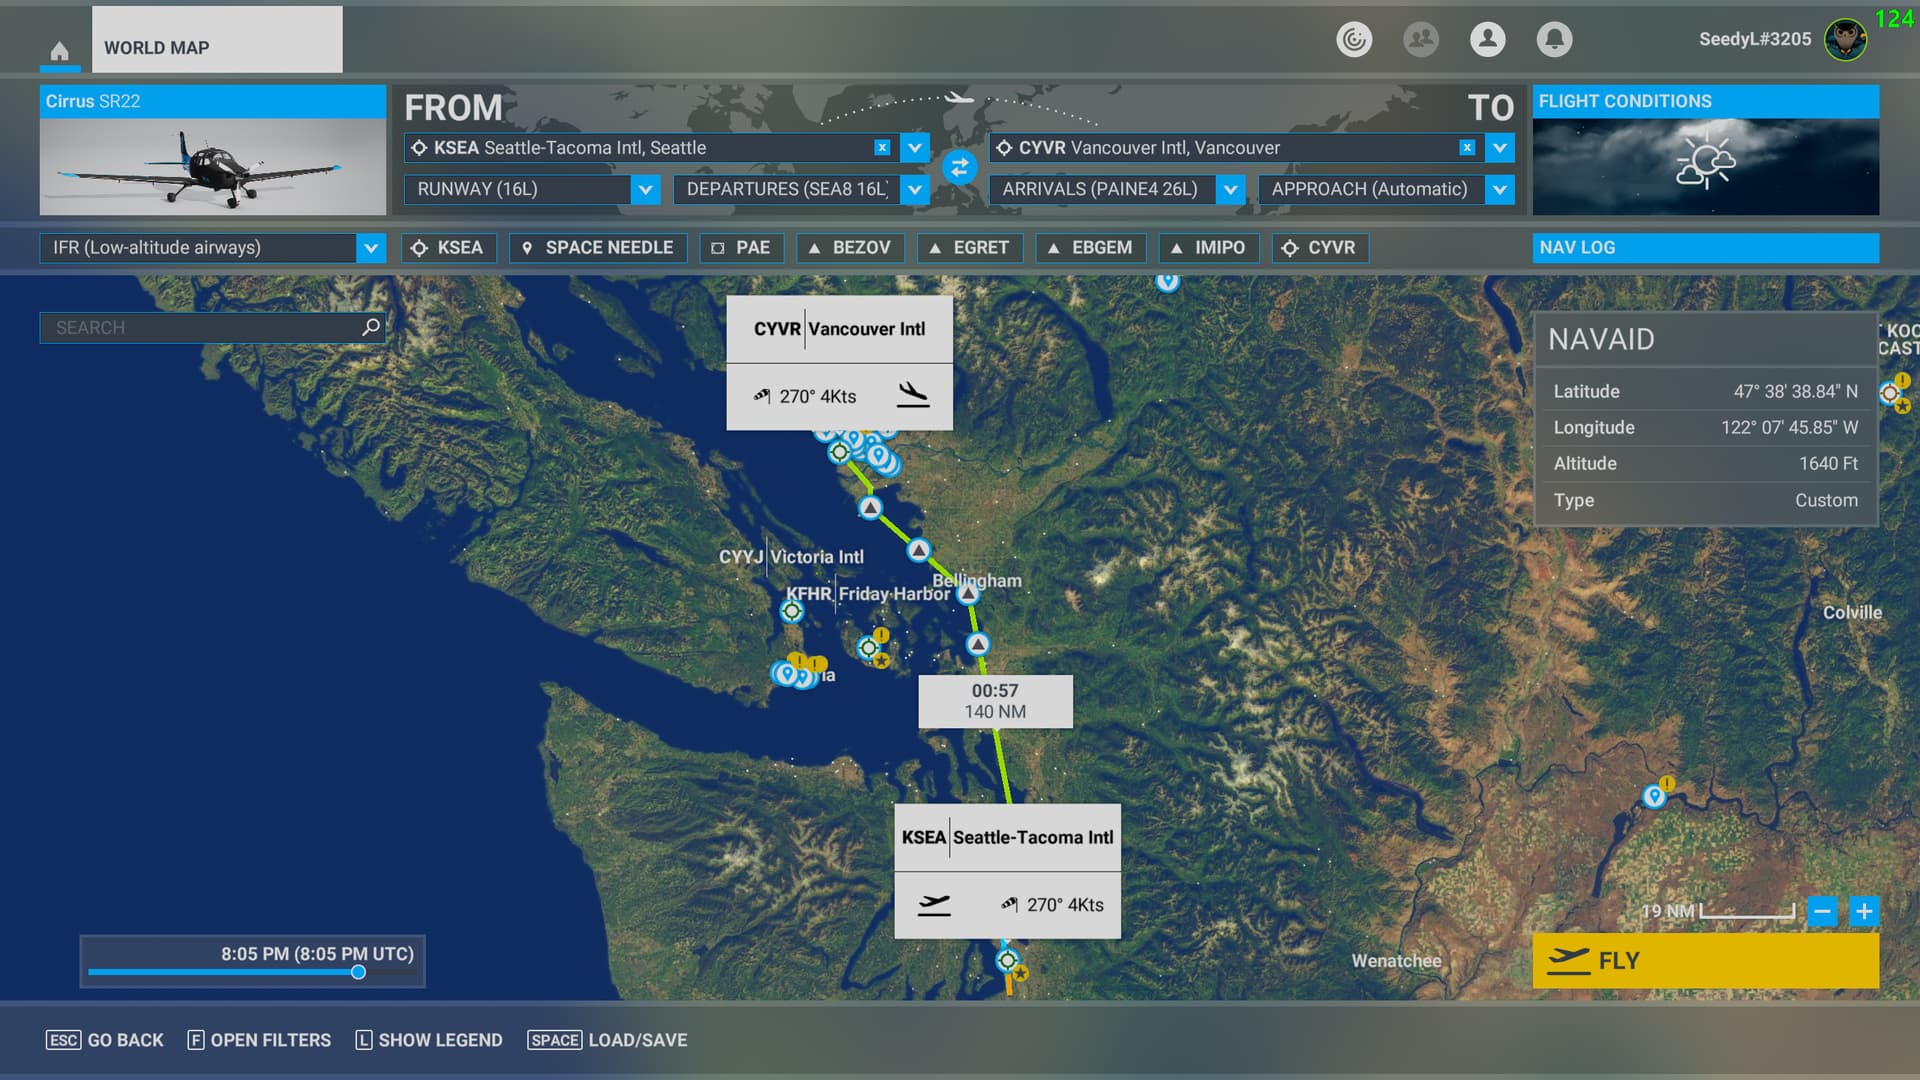This screenshot has width=1920, height=1080.
Task: Open the notifications bell icon
Action: pos(1554,39)
